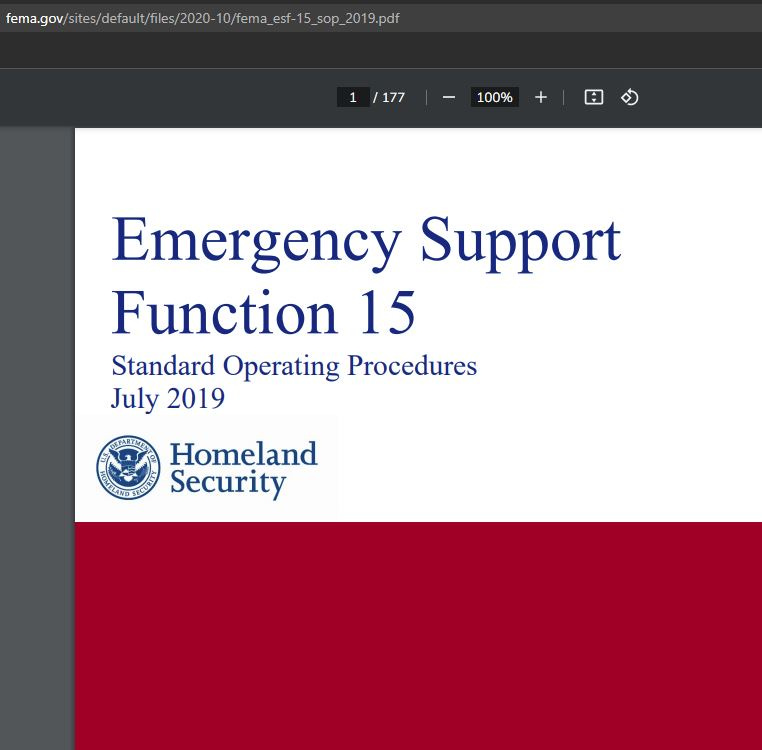Click the Standard Operating Procedures subtitle

[x=294, y=367]
